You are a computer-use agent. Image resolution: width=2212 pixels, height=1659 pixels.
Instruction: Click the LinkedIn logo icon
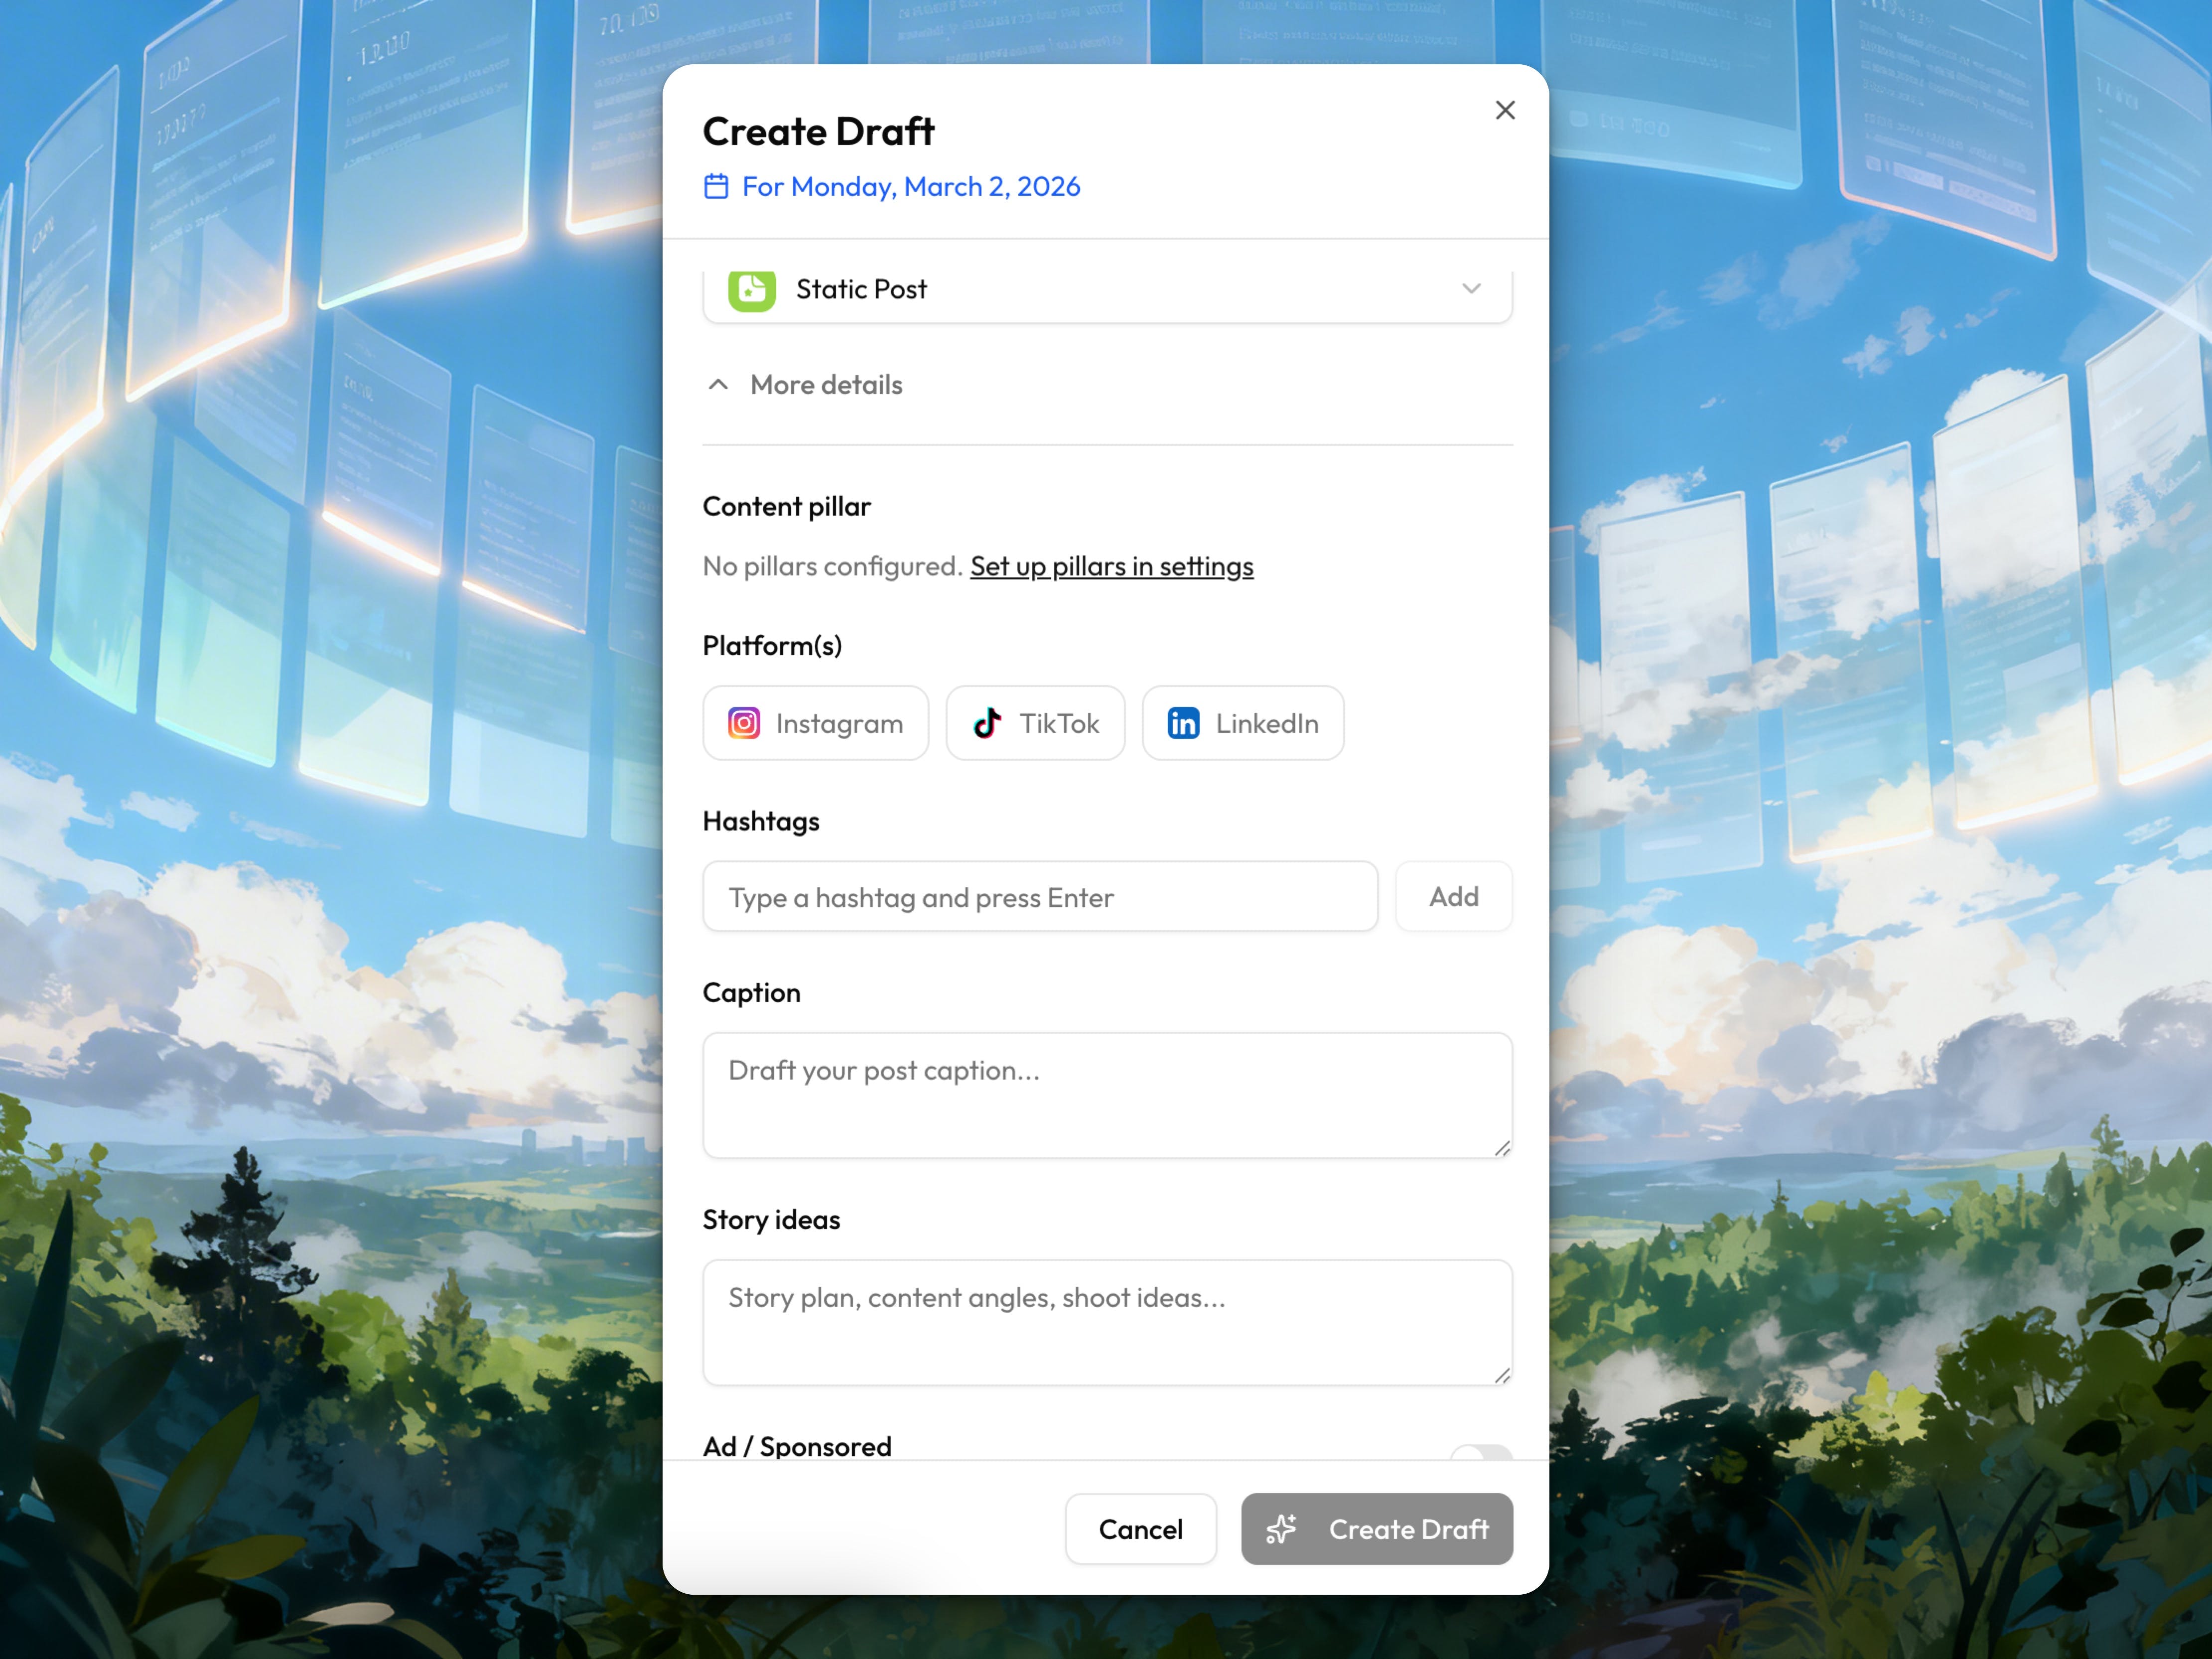click(1183, 723)
